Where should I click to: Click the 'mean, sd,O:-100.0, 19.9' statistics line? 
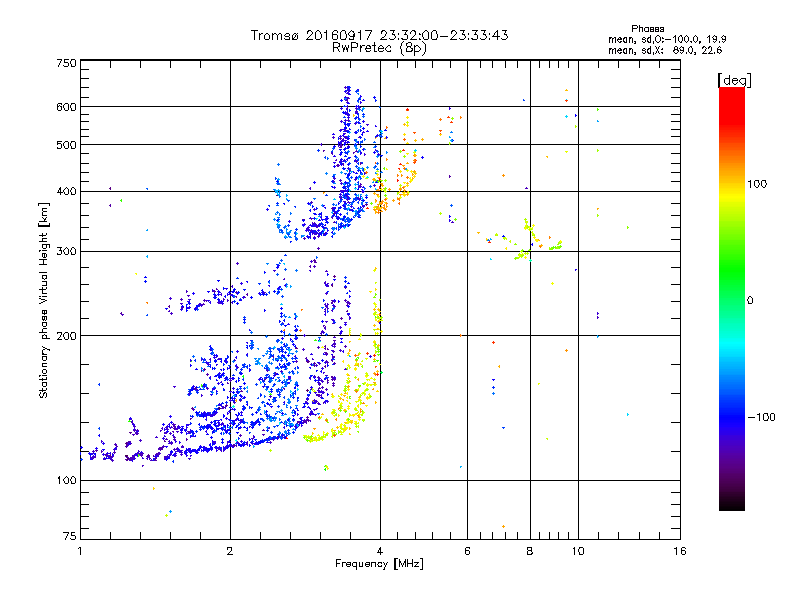(667, 39)
